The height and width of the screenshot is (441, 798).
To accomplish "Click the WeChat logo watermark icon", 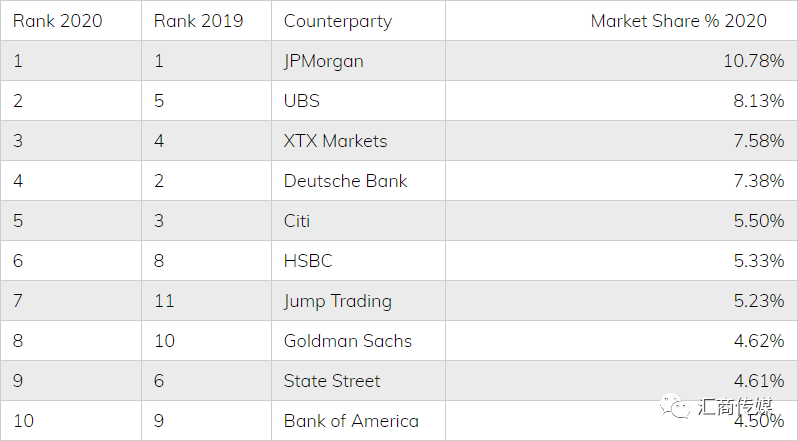I will (x=674, y=405).
